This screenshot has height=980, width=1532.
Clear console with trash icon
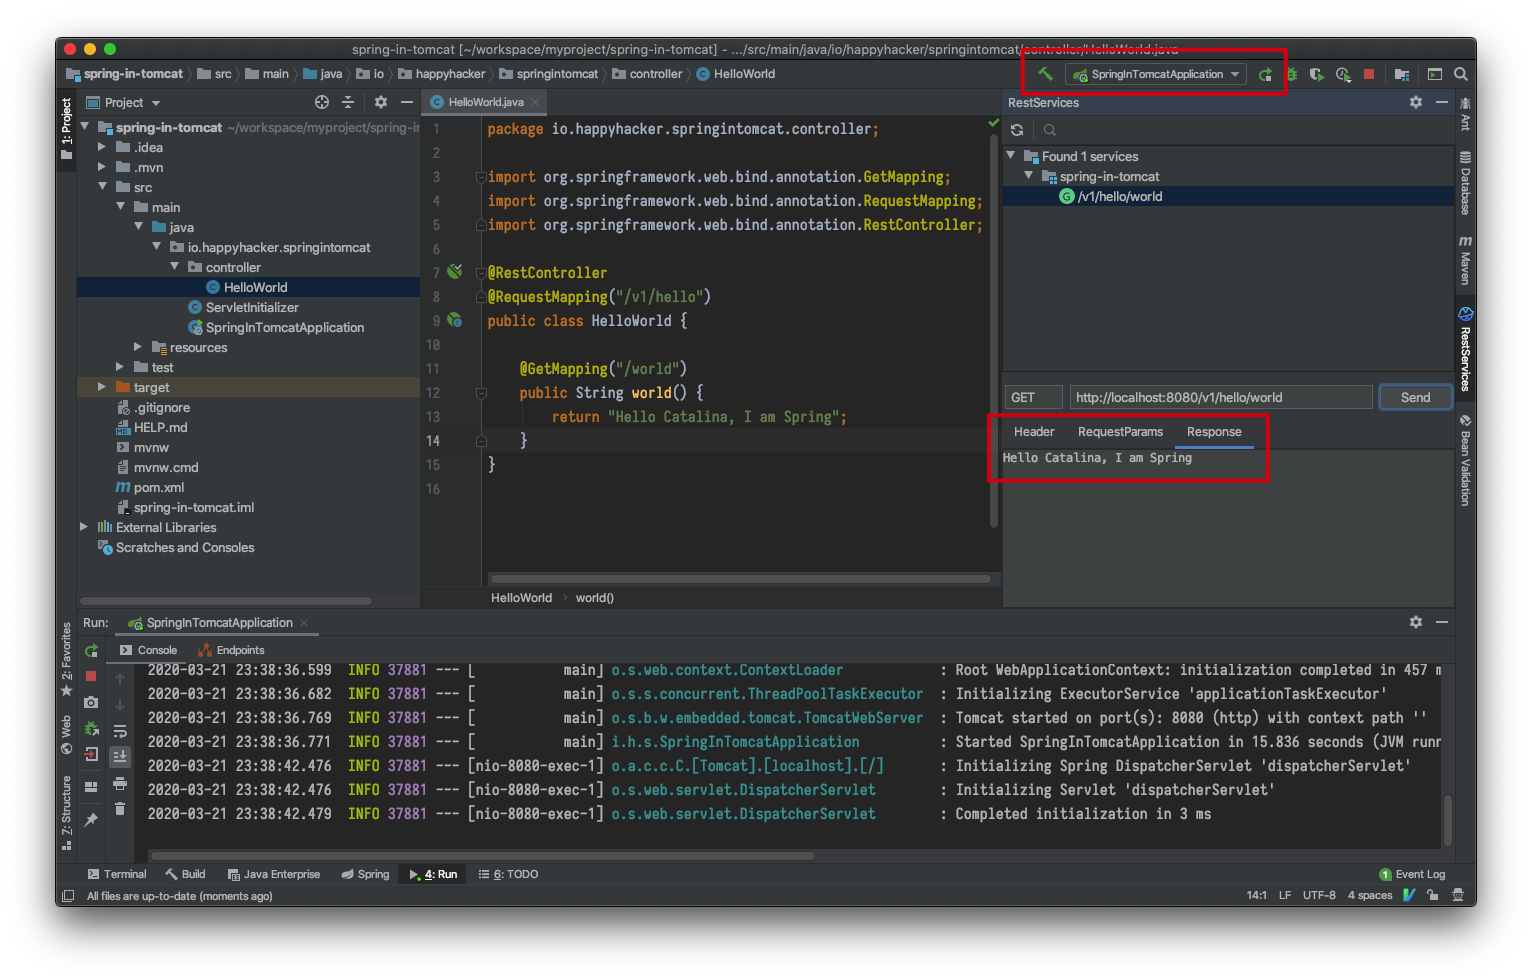[x=120, y=809]
